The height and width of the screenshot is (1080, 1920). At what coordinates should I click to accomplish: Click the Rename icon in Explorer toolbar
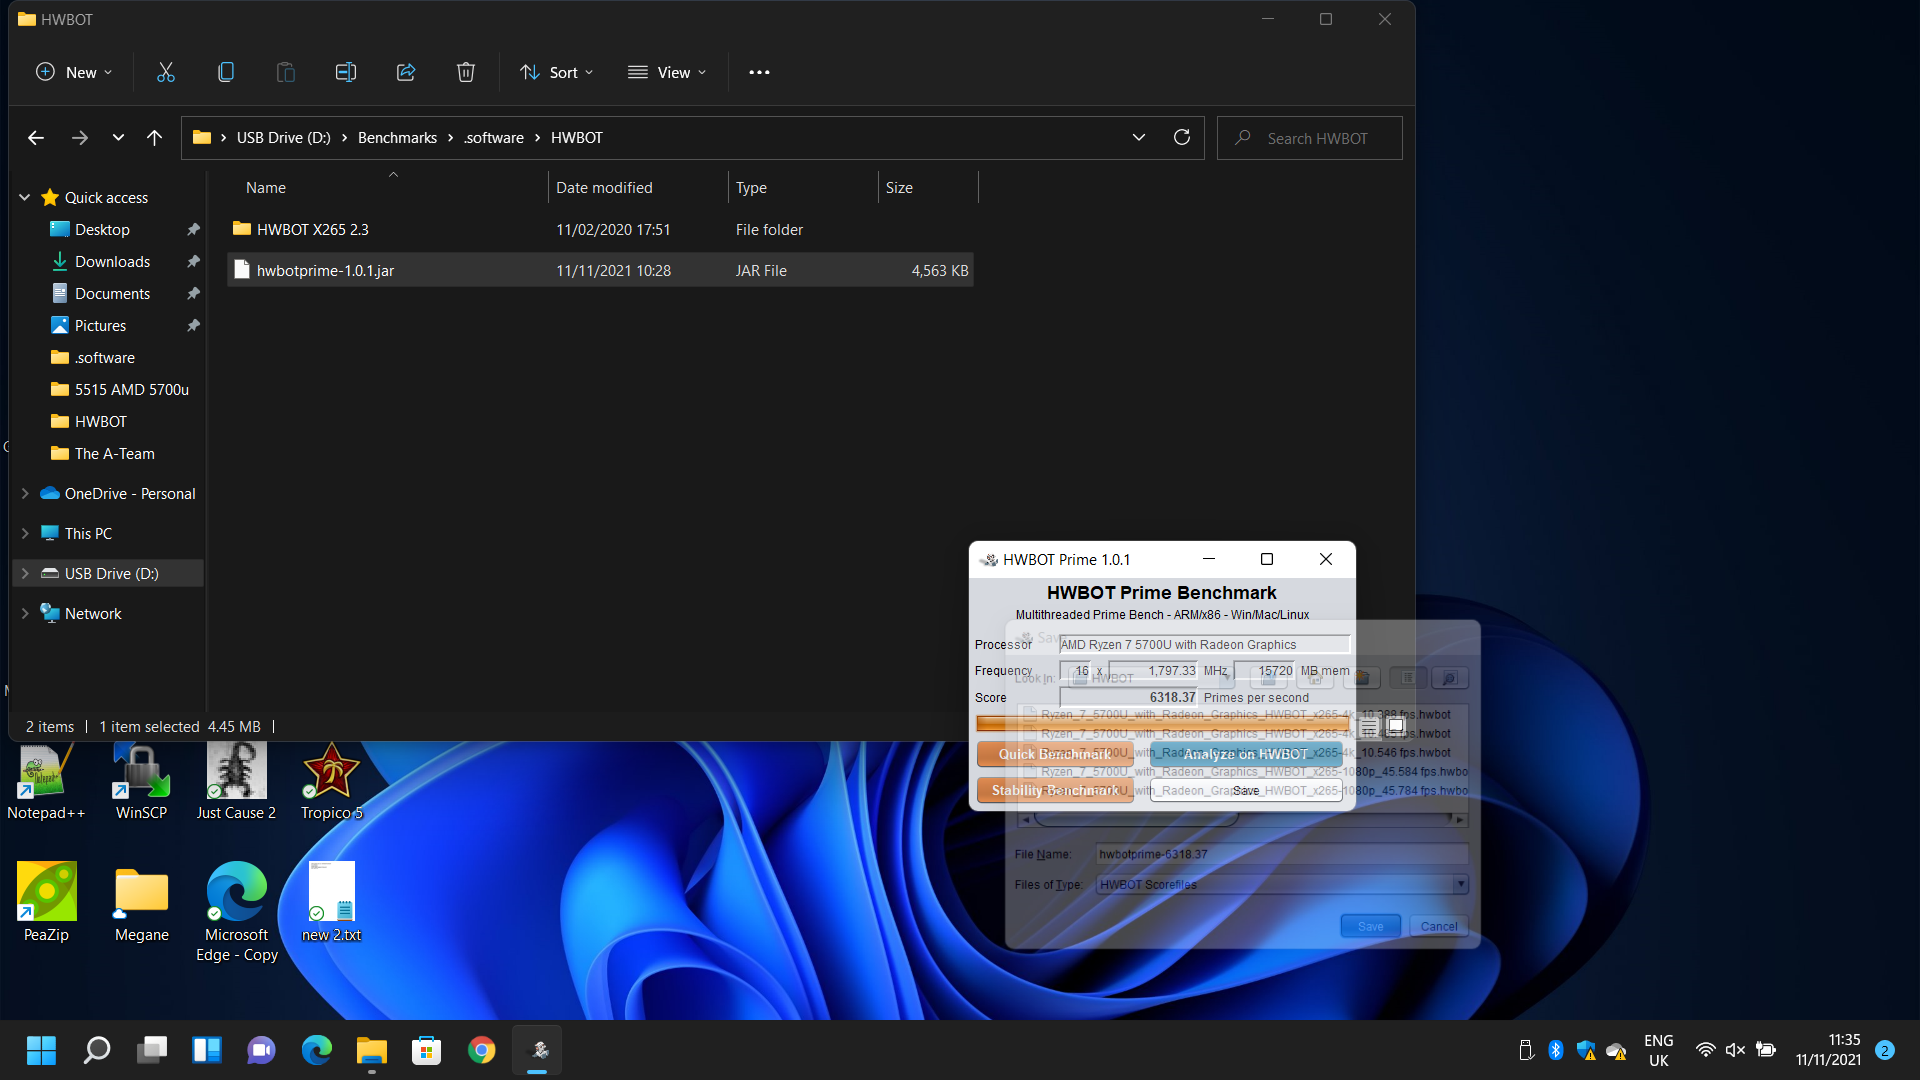pyautogui.click(x=346, y=72)
